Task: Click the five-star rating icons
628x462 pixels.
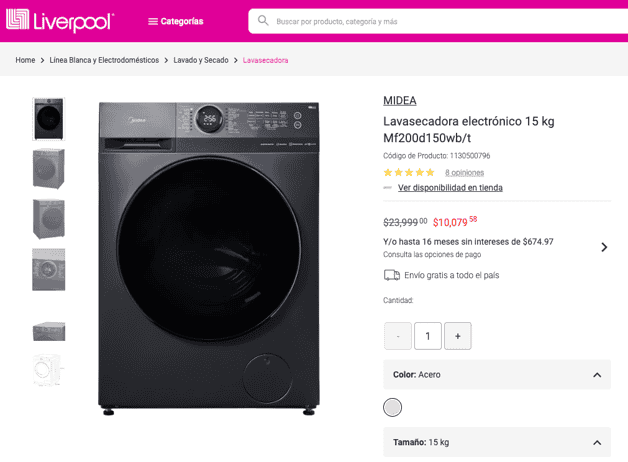Action: (x=409, y=172)
